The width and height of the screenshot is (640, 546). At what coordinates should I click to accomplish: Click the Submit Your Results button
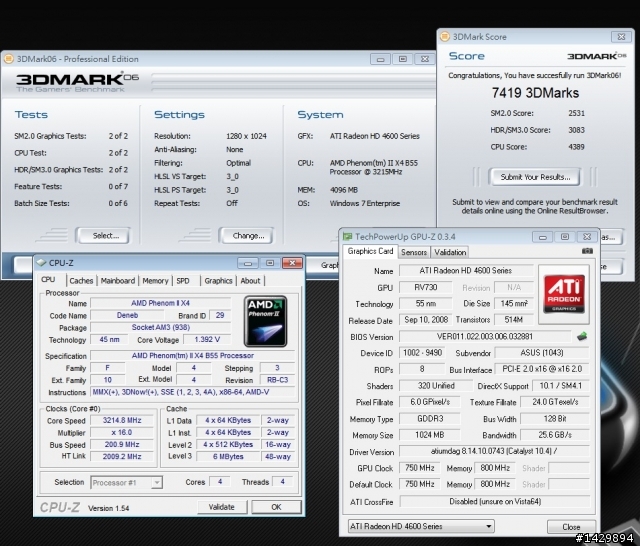pos(535,177)
